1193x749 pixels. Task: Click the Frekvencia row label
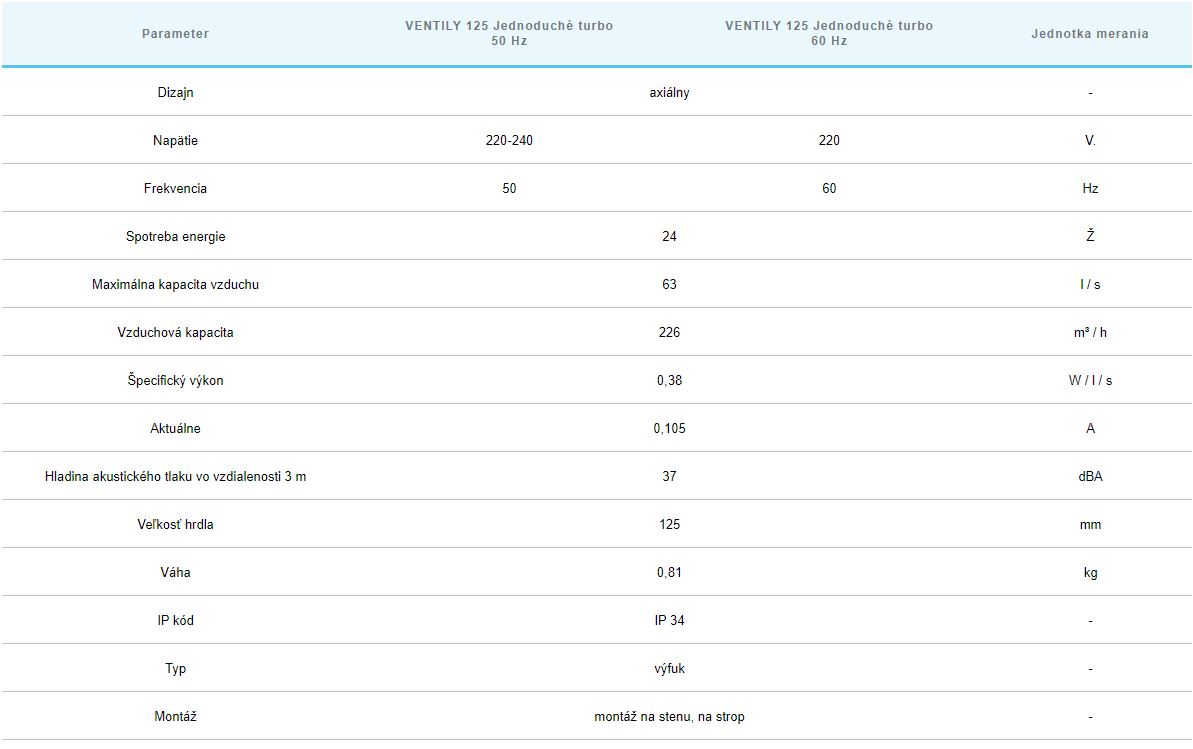175,189
